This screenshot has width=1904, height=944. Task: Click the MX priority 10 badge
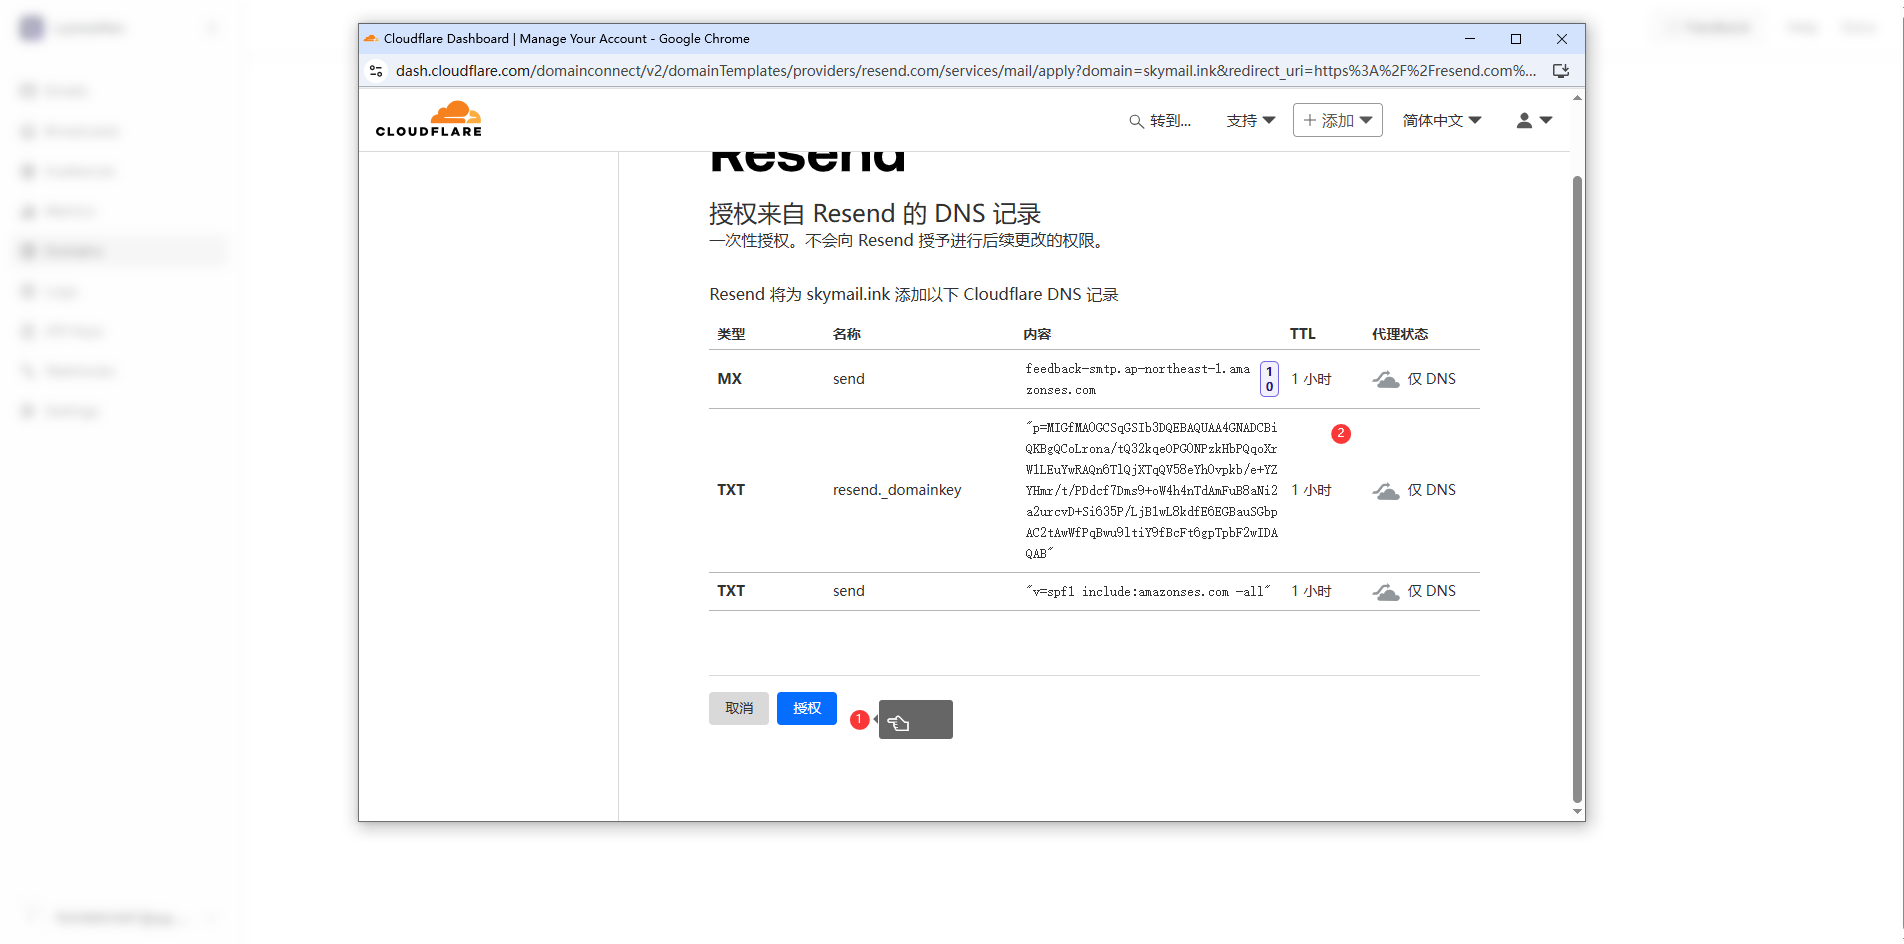pos(1269,379)
